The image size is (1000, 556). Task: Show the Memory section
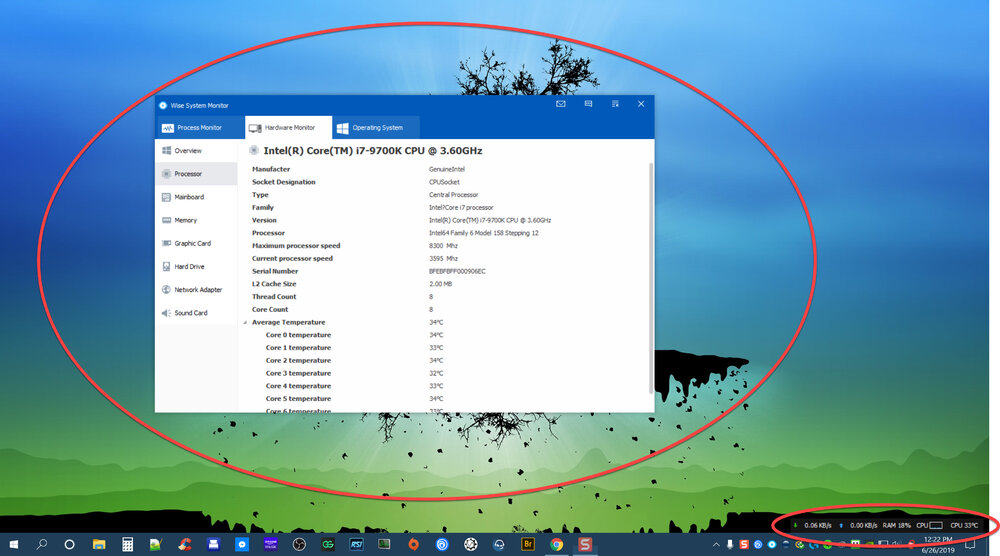(x=196, y=220)
